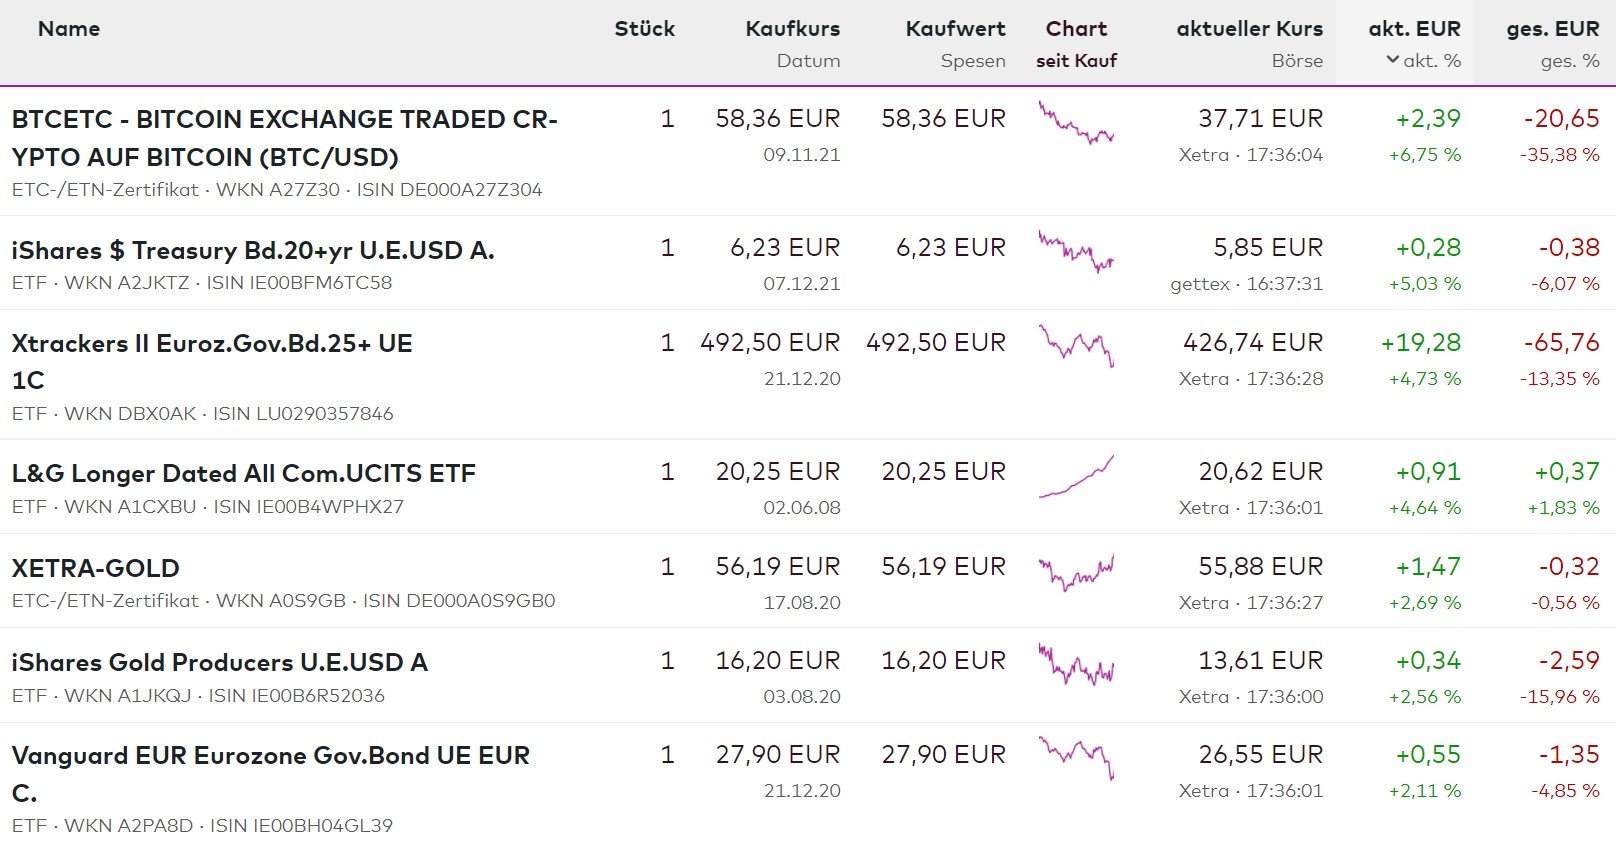The height and width of the screenshot is (848, 1616).
Task: Sort by ges. EUR column header
Action: pyautogui.click(x=1552, y=29)
